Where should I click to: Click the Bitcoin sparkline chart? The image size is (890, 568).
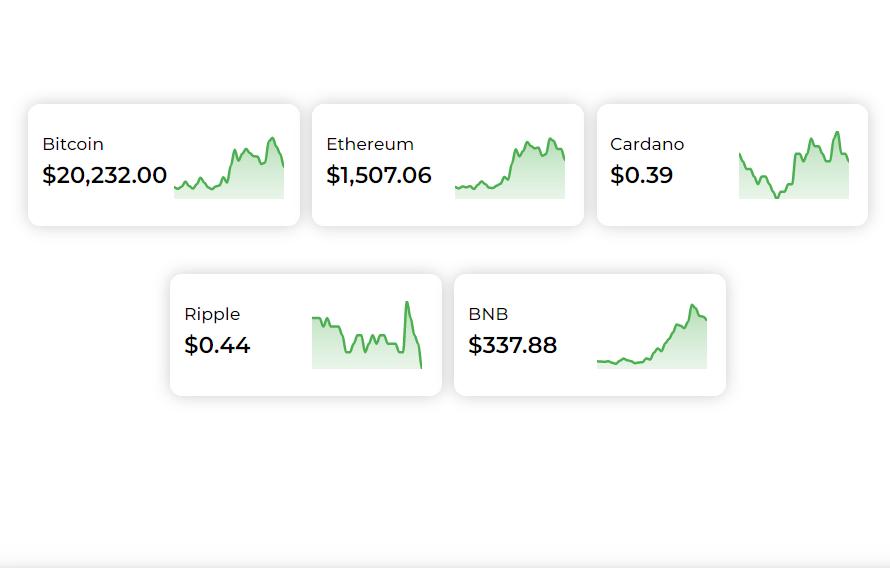[x=229, y=168]
